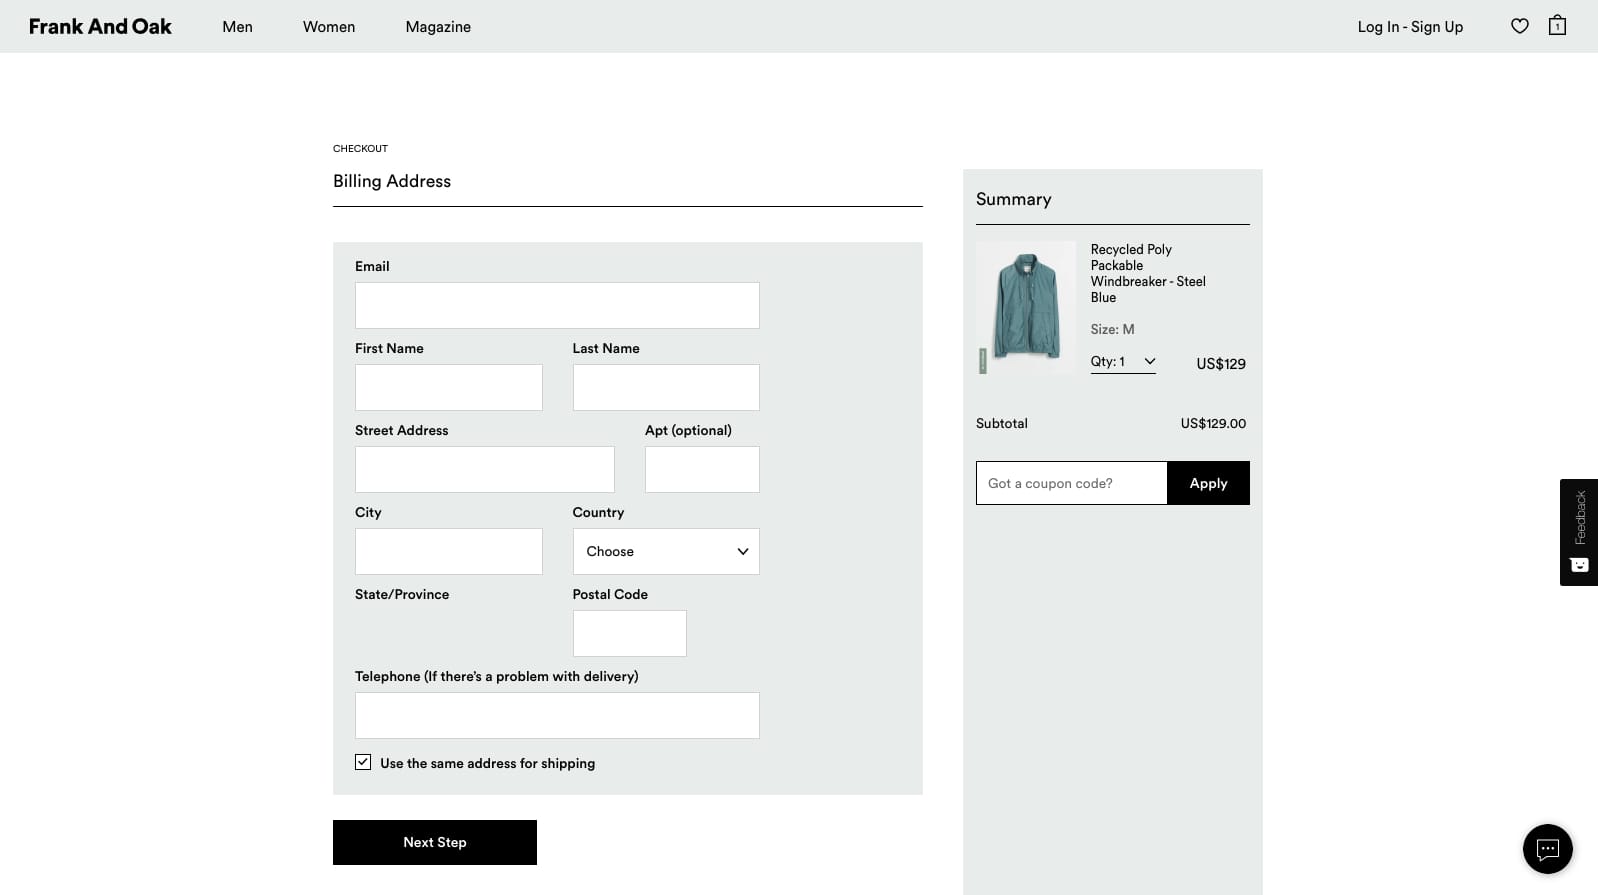Go to Frank And Oak homepage logo
Viewport: 1598px width, 895px height.
(x=100, y=26)
